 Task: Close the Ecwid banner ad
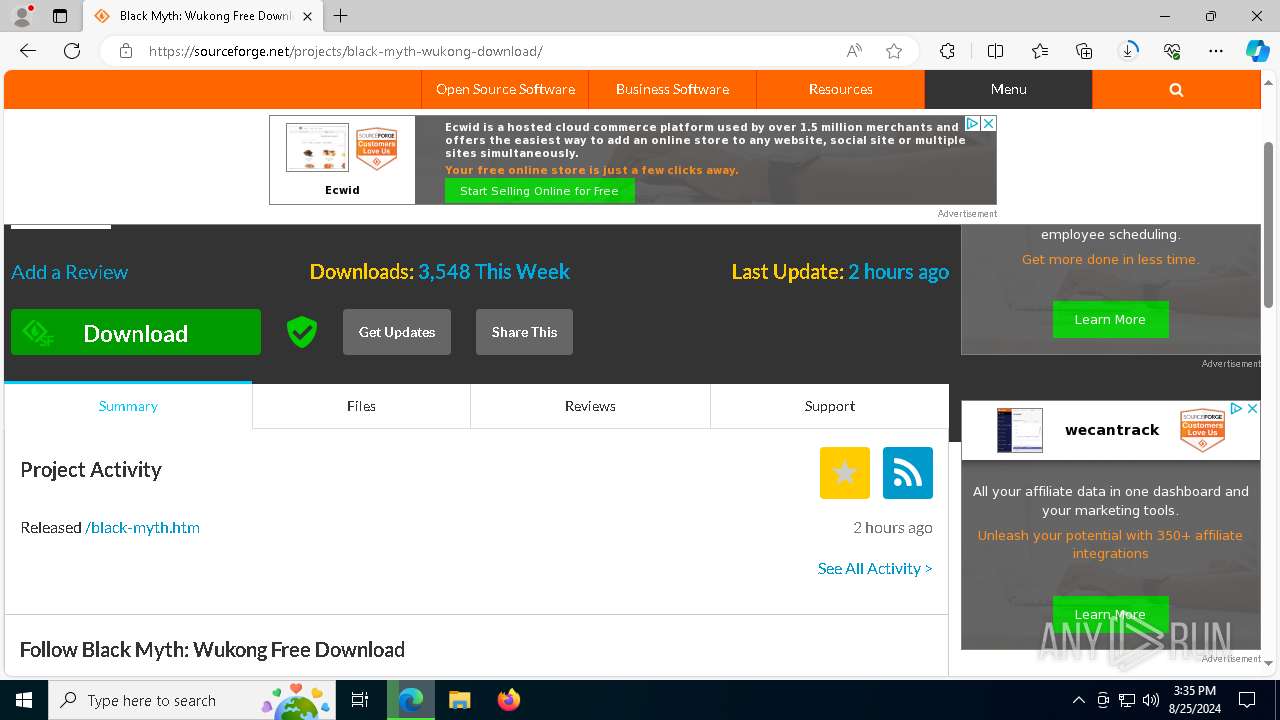pyautogui.click(x=988, y=123)
